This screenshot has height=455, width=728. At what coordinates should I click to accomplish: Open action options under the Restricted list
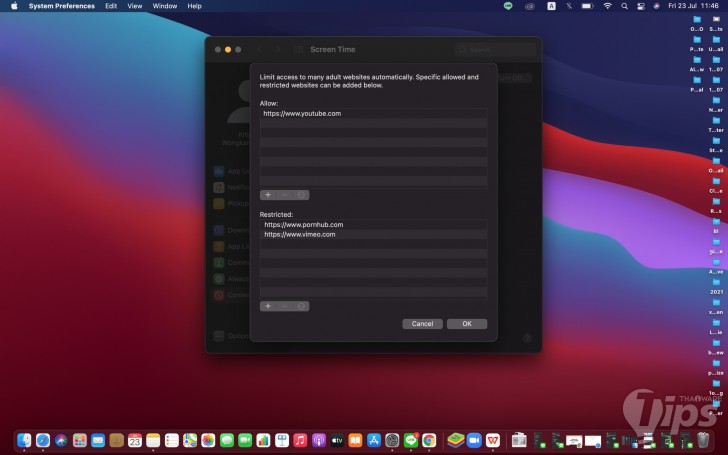tap(301, 306)
